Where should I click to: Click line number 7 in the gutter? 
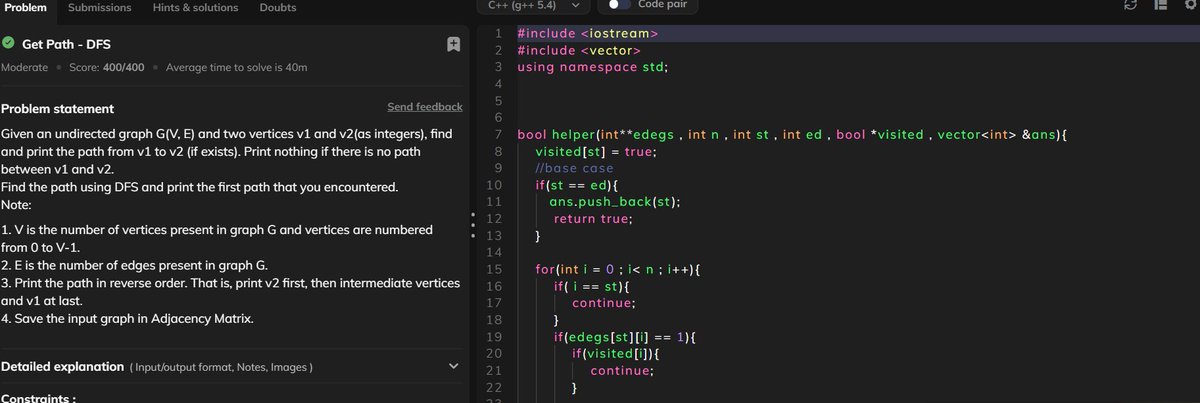(x=497, y=135)
